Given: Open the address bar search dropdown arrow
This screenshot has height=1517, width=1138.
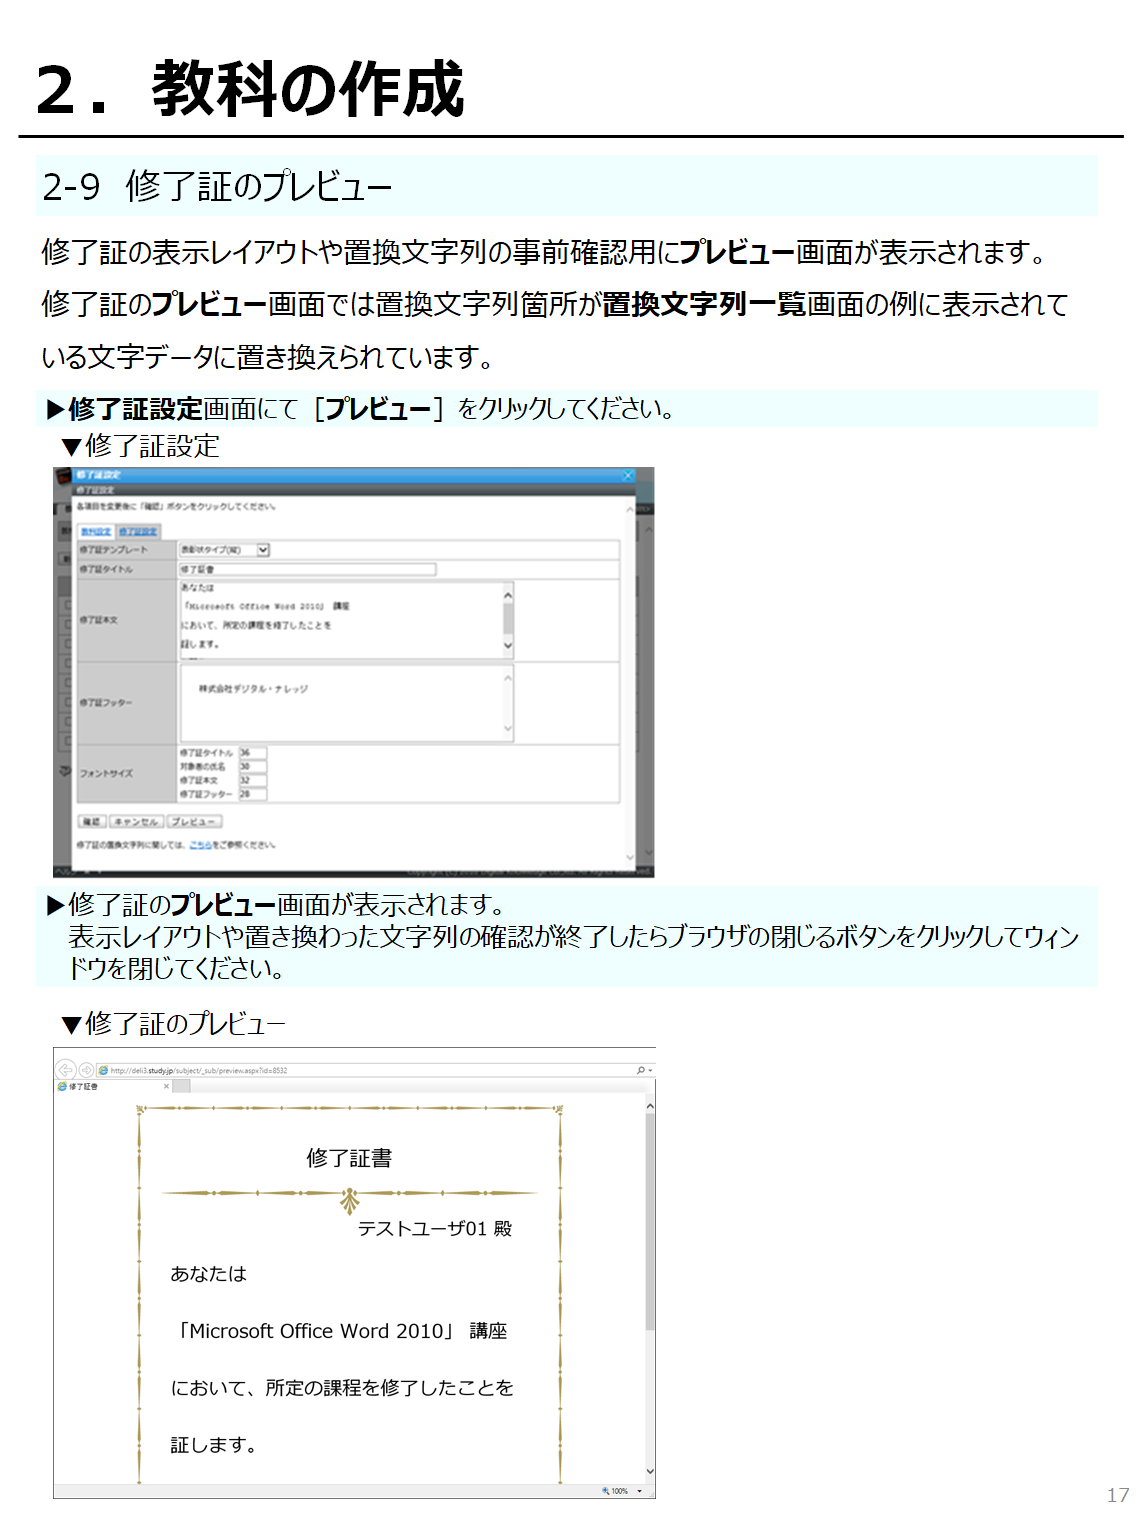Looking at the screenshot, I should click(651, 1070).
